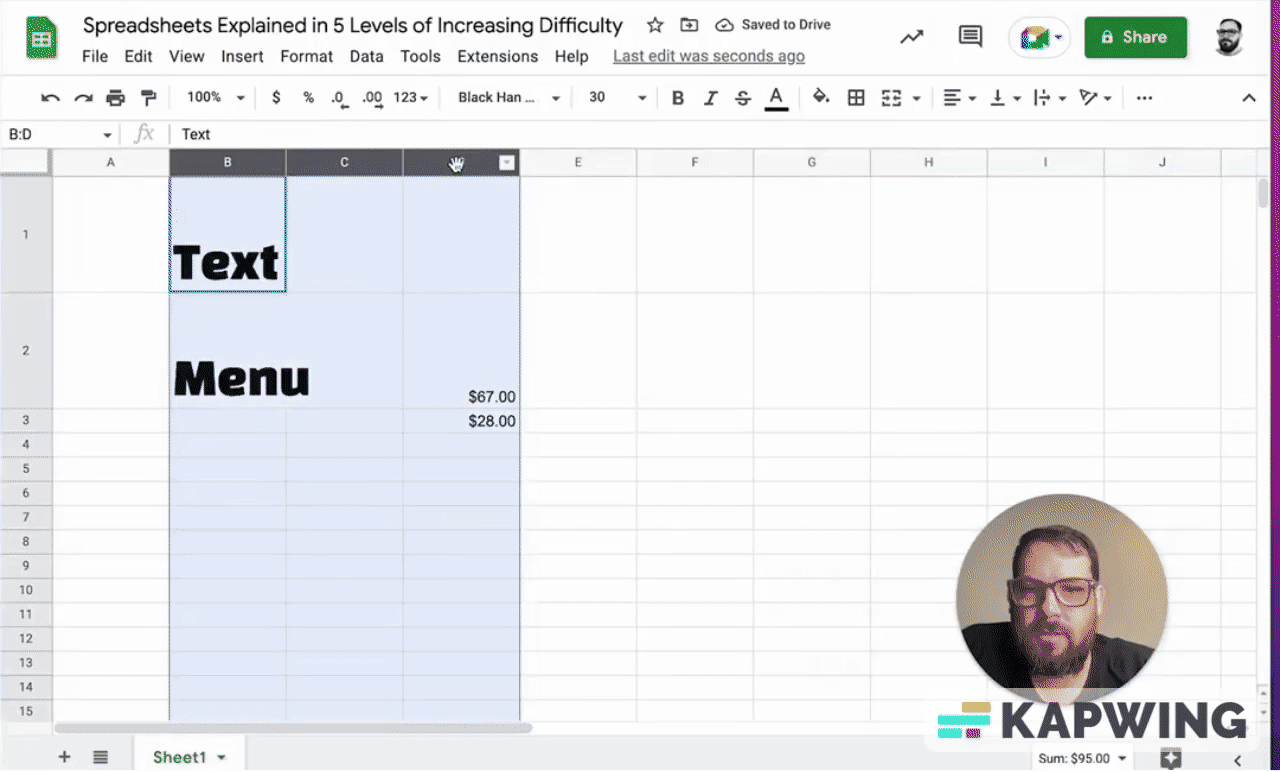Switch to the Sheet1 tab
This screenshot has width=1280, height=772.
tap(188, 757)
